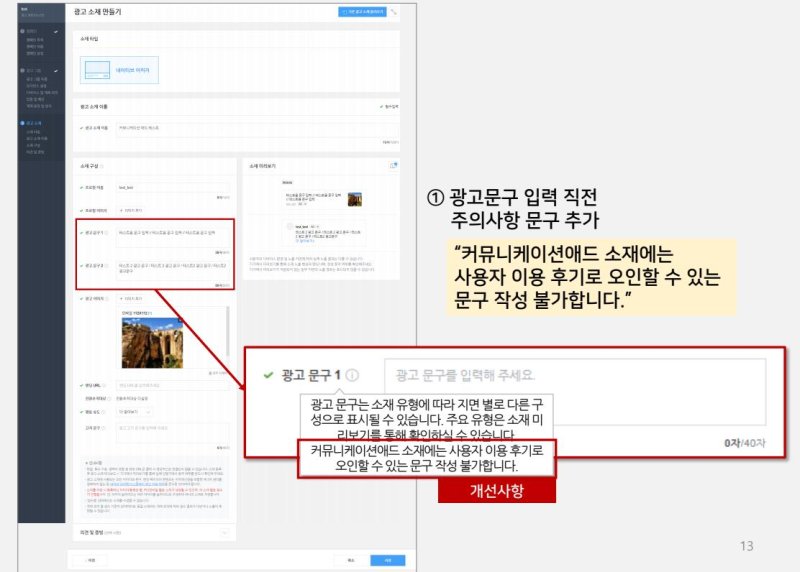The image size is (800, 572).
Task: Click the blue button in the page header
Action: point(361,12)
